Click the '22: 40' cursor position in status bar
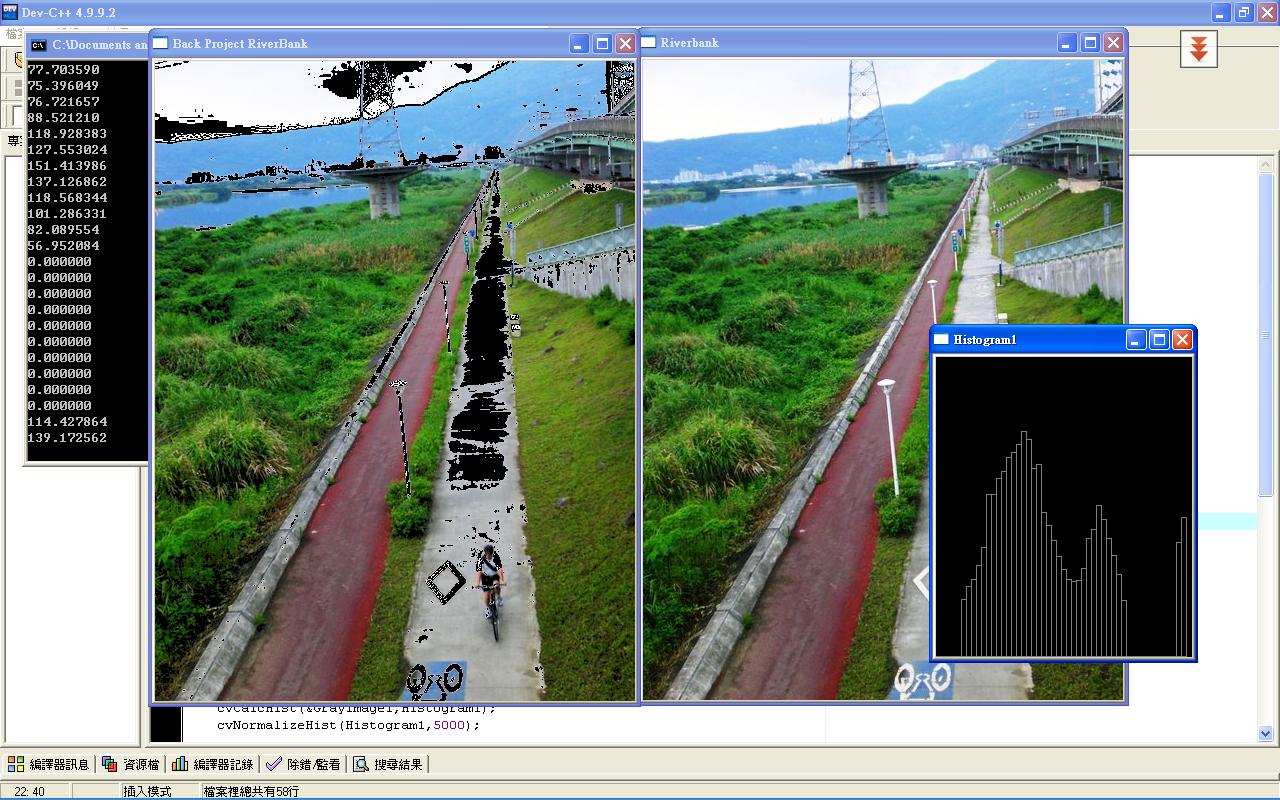The height and width of the screenshot is (800, 1280). 28,791
